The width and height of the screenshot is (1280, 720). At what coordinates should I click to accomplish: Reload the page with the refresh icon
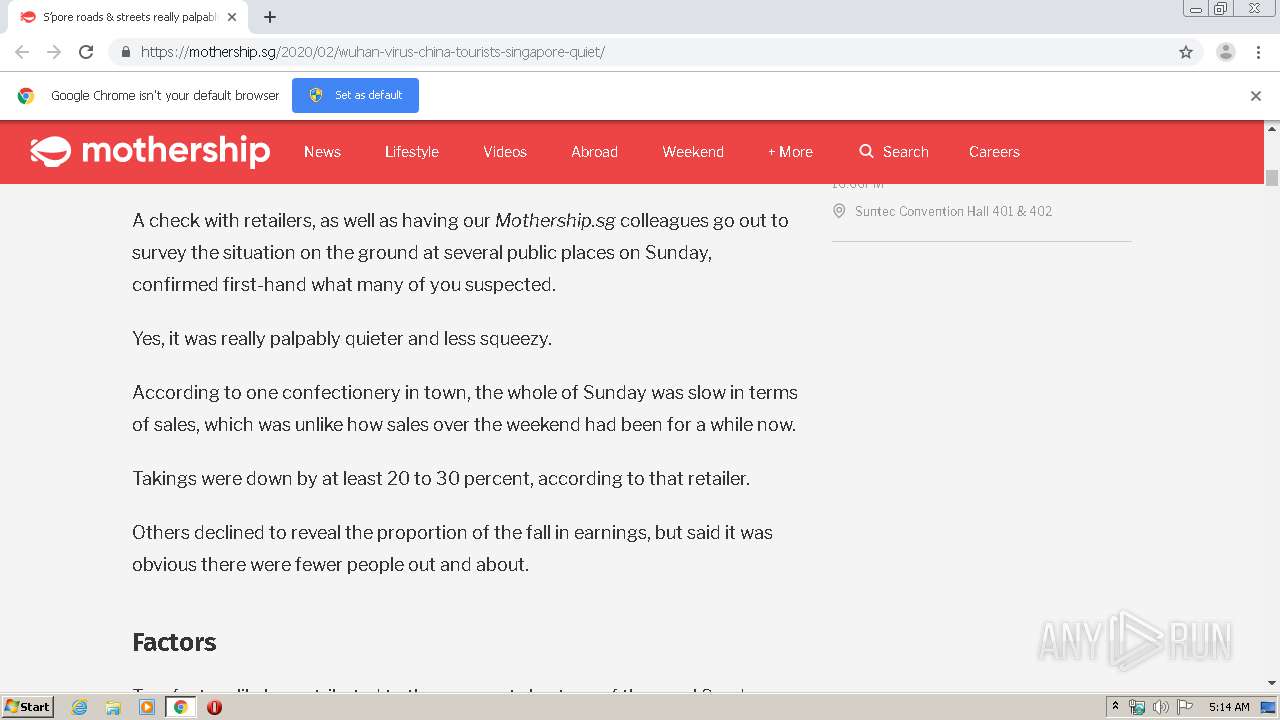tap(86, 52)
